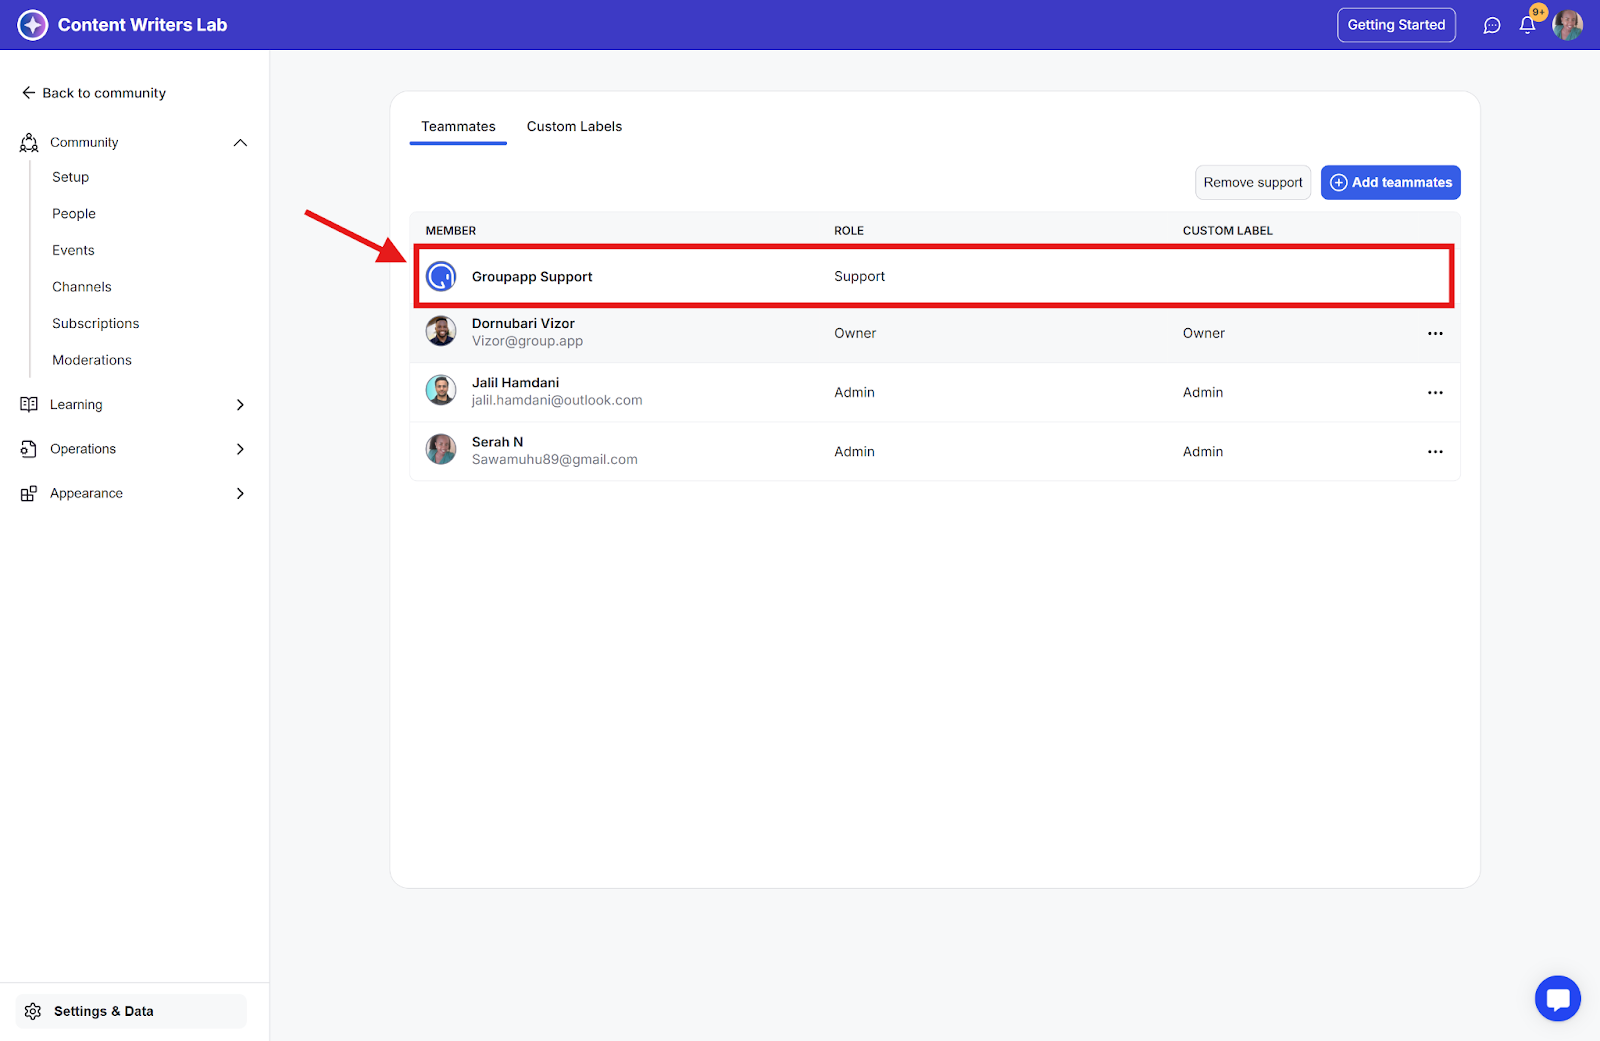This screenshot has width=1600, height=1041.
Task: Click the profile avatar in the top bar
Action: click(x=1567, y=25)
